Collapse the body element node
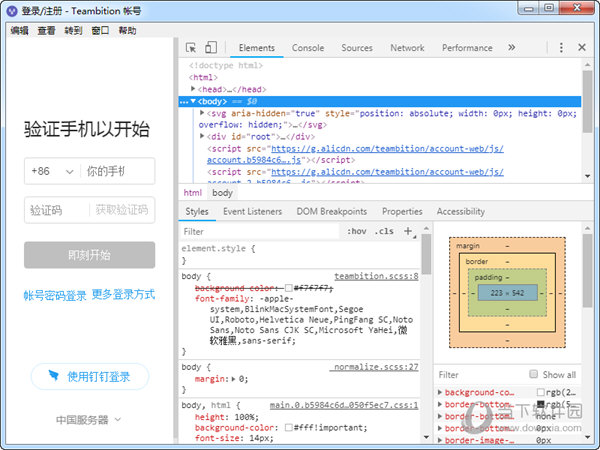 193,101
